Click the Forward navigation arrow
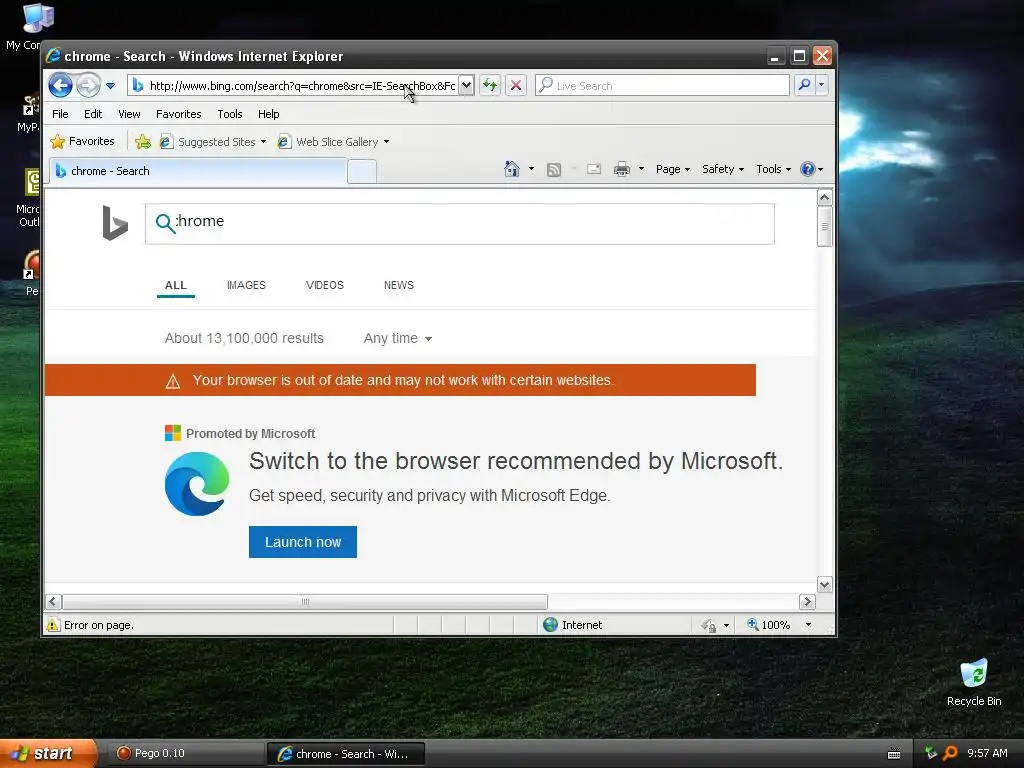 tap(88, 85)
